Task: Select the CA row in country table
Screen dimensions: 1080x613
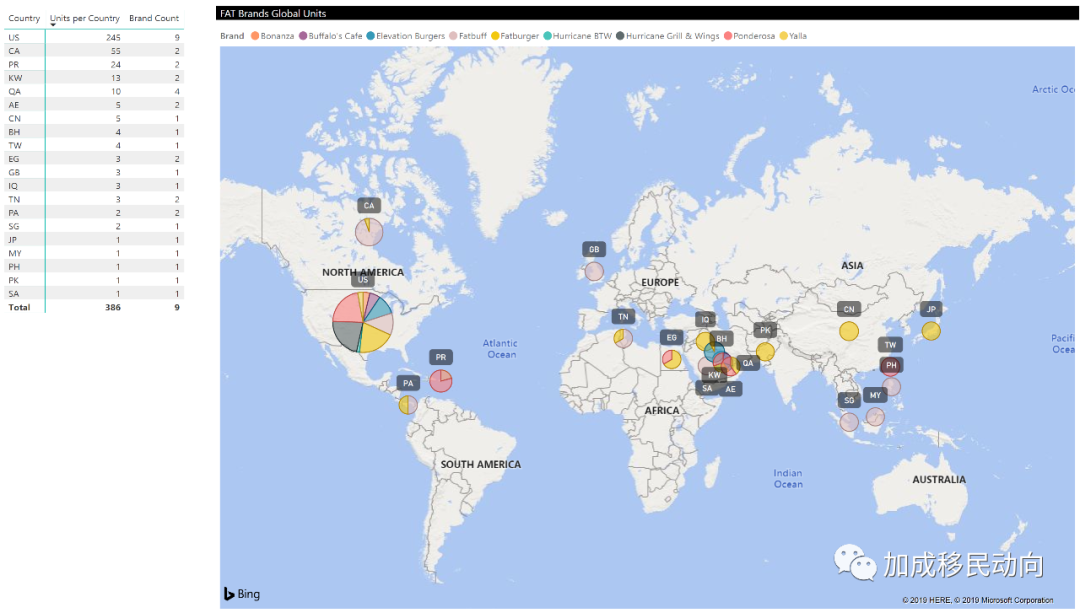Action: 94,51
